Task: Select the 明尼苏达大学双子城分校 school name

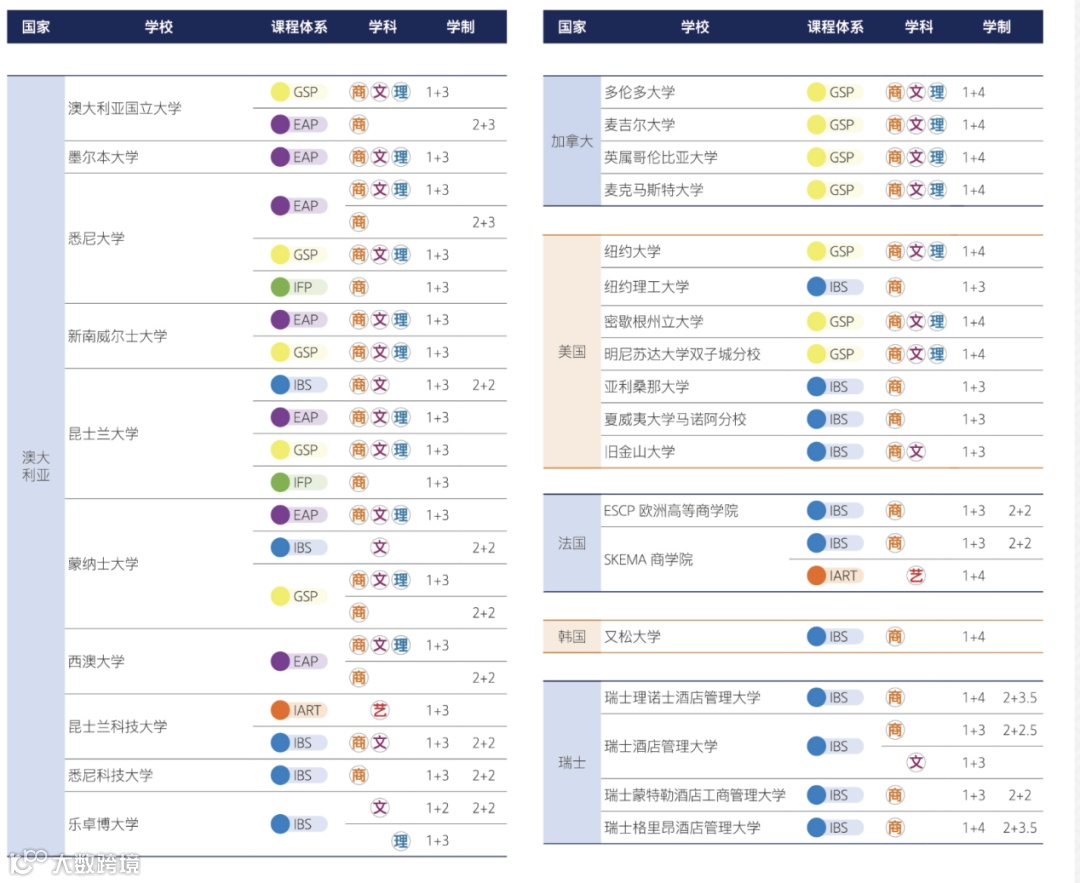Action: 682,354
